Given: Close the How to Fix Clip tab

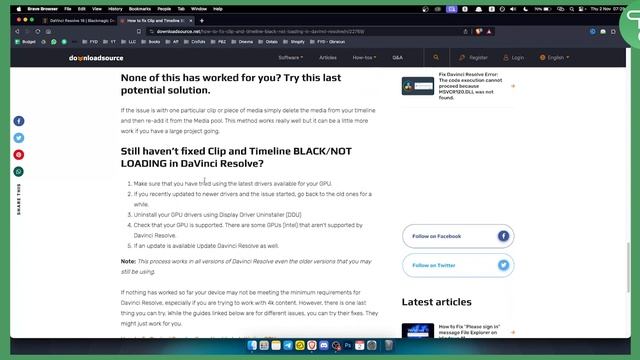Looking at the screenshot, I should 191,20.
